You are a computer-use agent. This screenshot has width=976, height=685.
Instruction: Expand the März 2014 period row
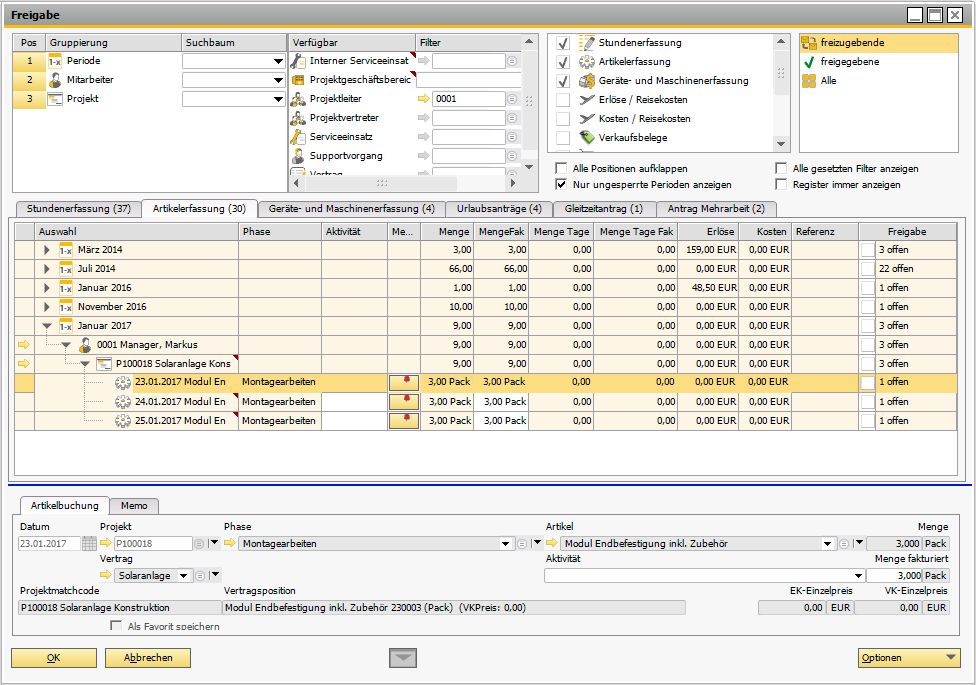(46, 250)
